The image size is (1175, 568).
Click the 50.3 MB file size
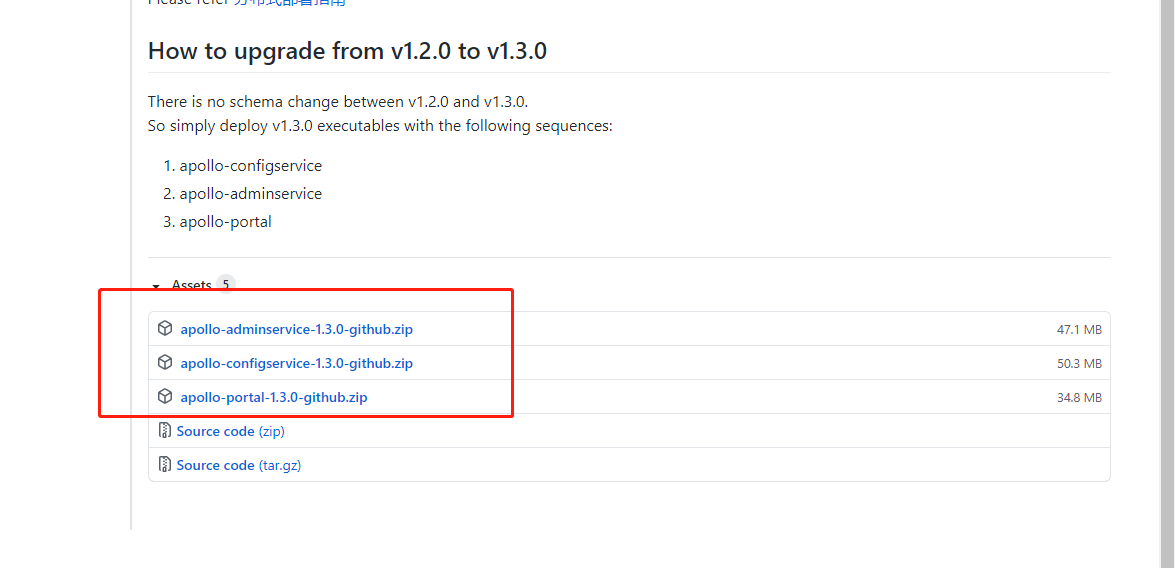coord(1079,363)
